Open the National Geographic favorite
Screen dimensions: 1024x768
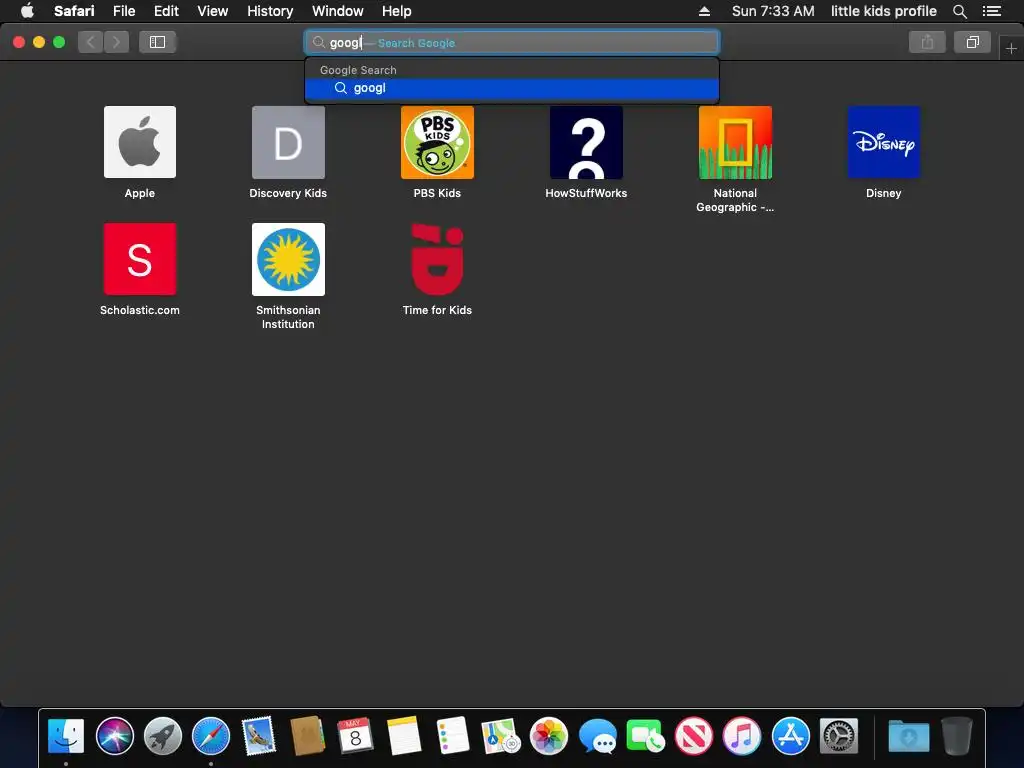(735, 142)
